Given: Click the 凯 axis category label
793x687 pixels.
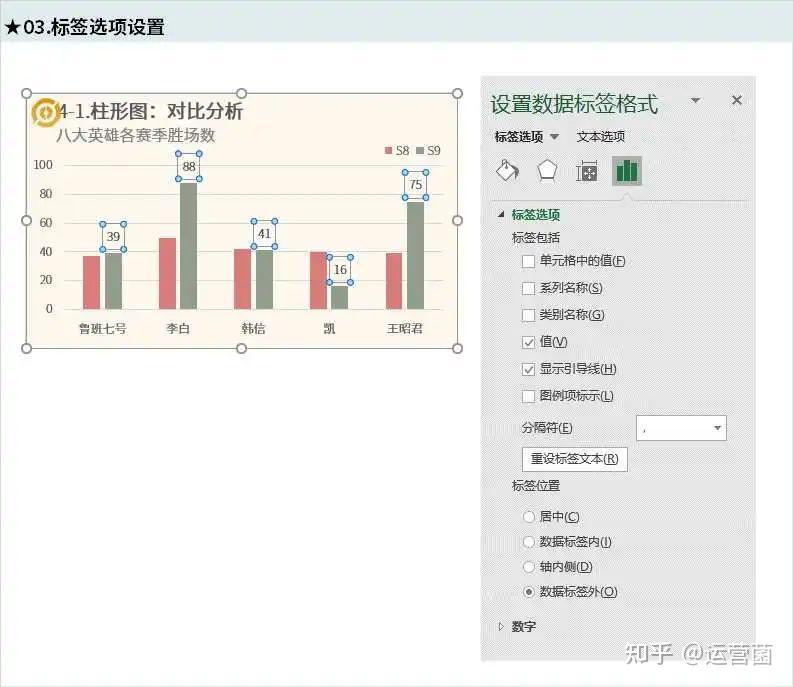Looking at the screenshot, I should pos(329,329).
